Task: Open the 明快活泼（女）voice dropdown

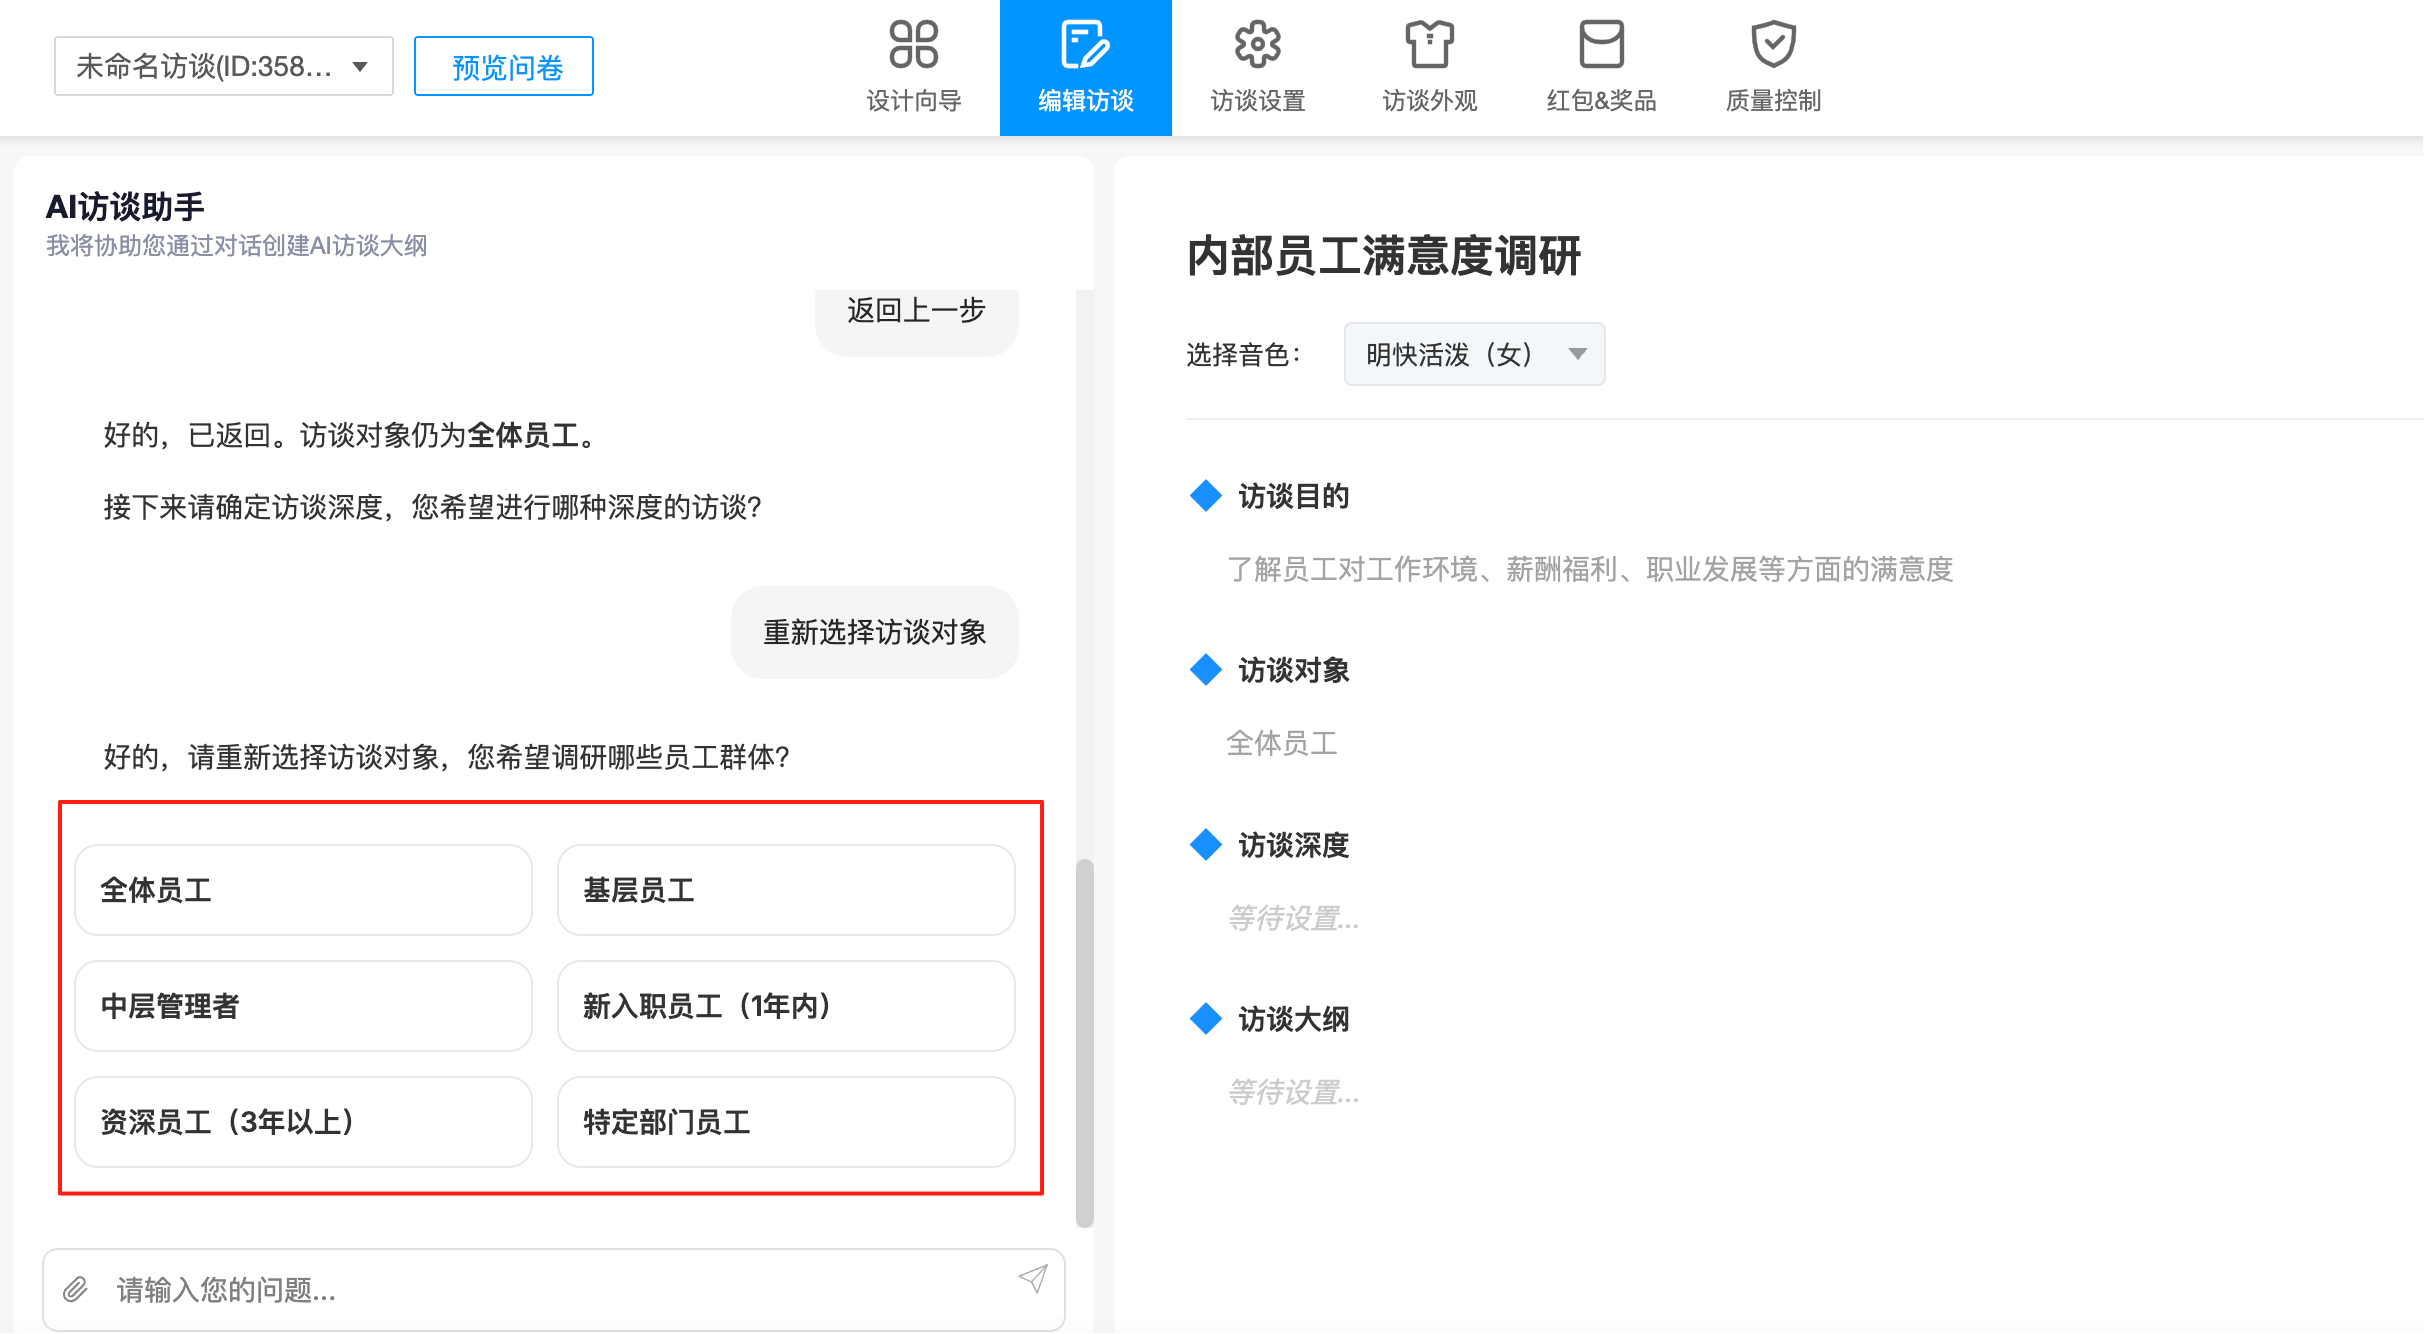Action: pos(1473,354)
